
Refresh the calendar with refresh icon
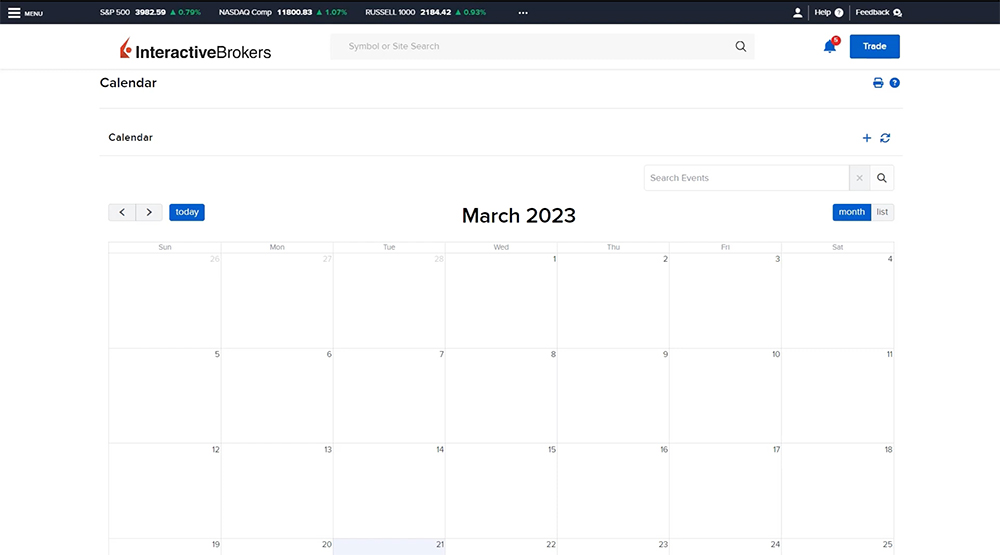point(885,138)
